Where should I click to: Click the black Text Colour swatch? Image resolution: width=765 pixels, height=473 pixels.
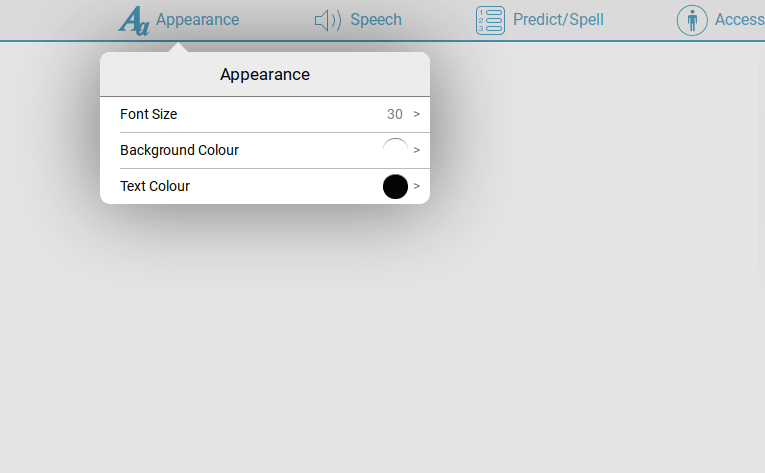point(395,186)
